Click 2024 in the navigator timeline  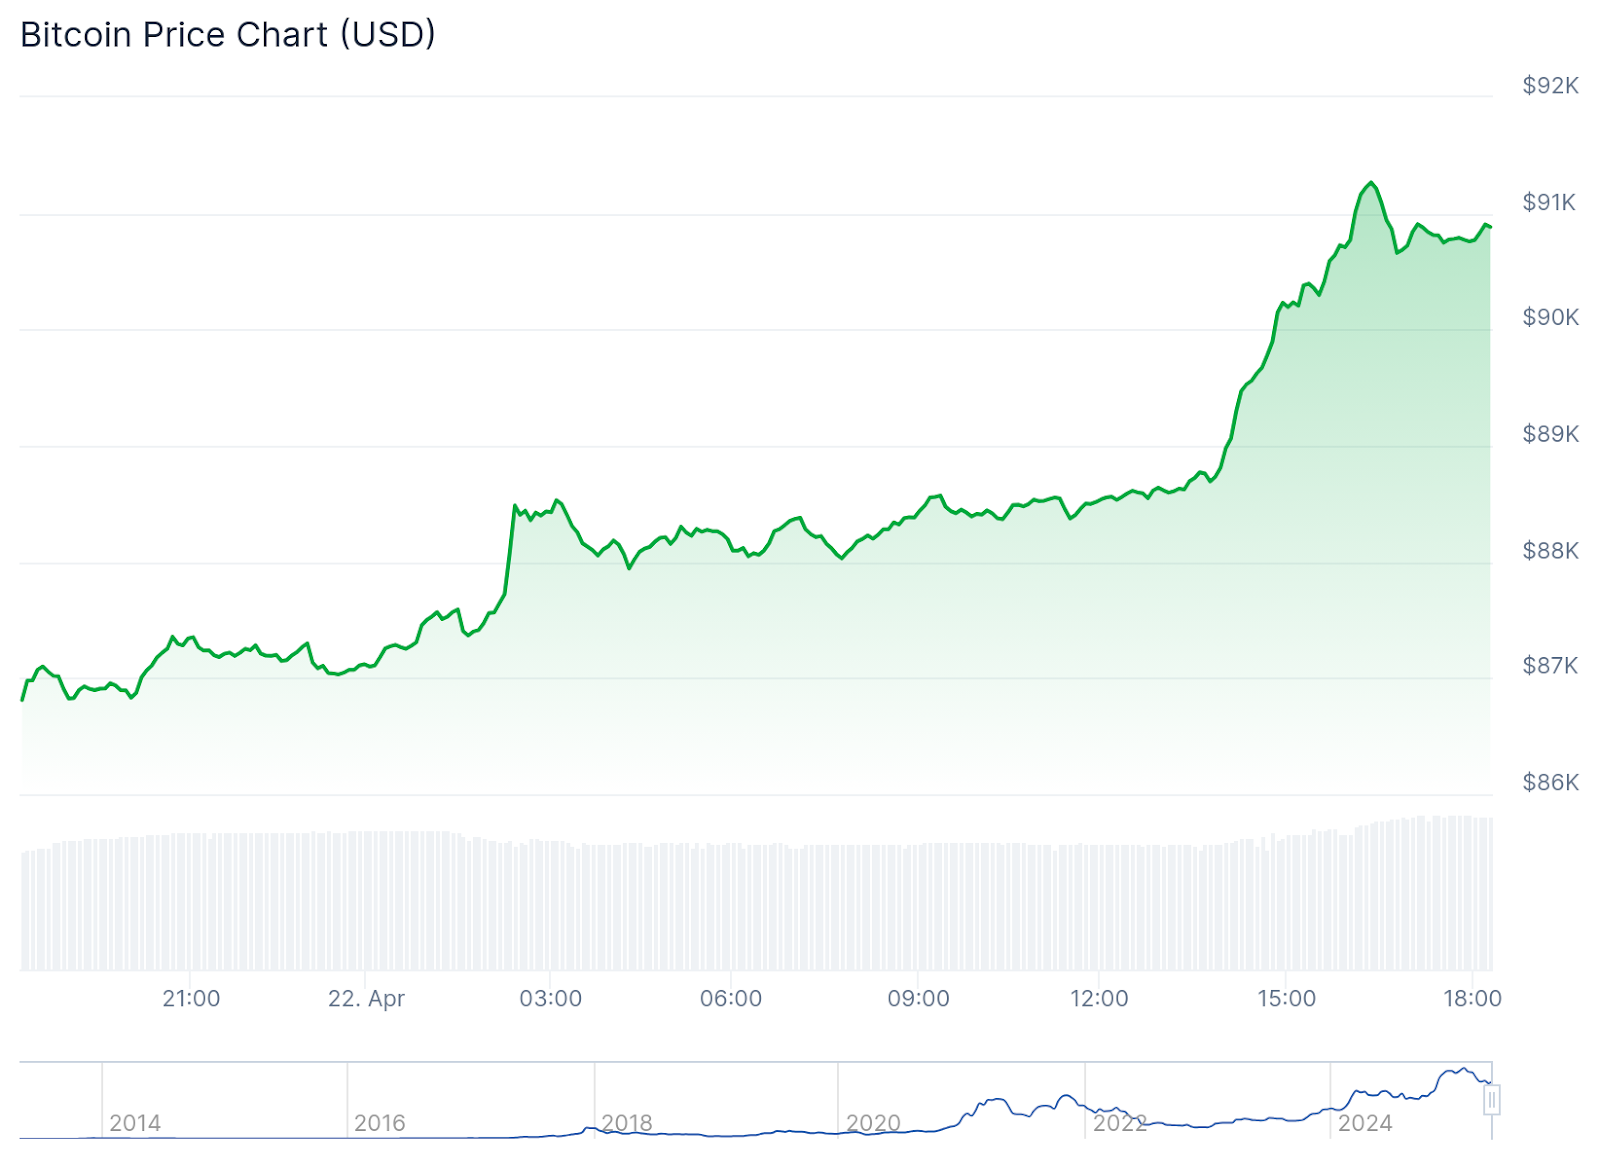pyautogui.click(x=1365, y=1123)
